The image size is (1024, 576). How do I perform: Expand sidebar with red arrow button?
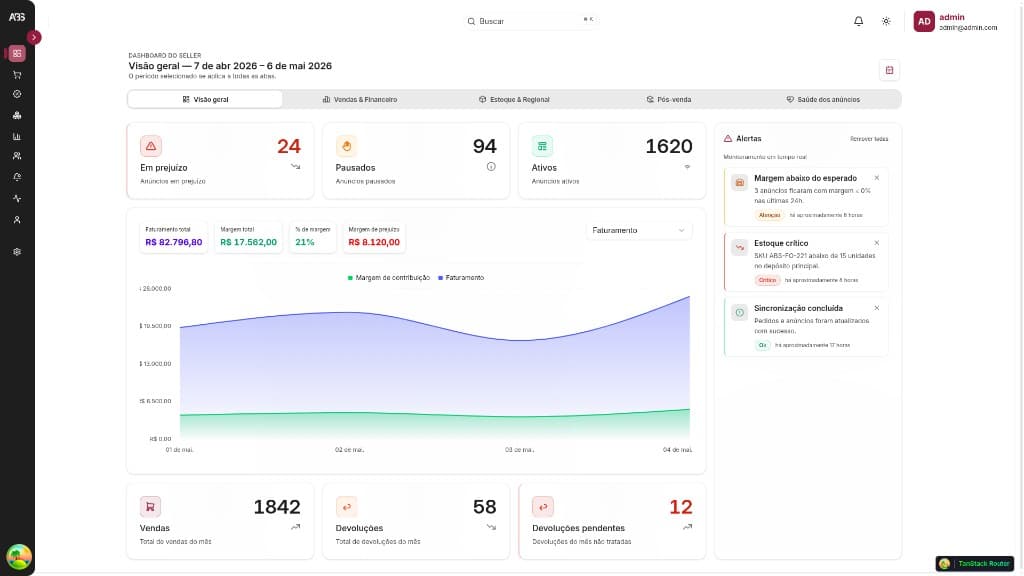coord(34,37)
